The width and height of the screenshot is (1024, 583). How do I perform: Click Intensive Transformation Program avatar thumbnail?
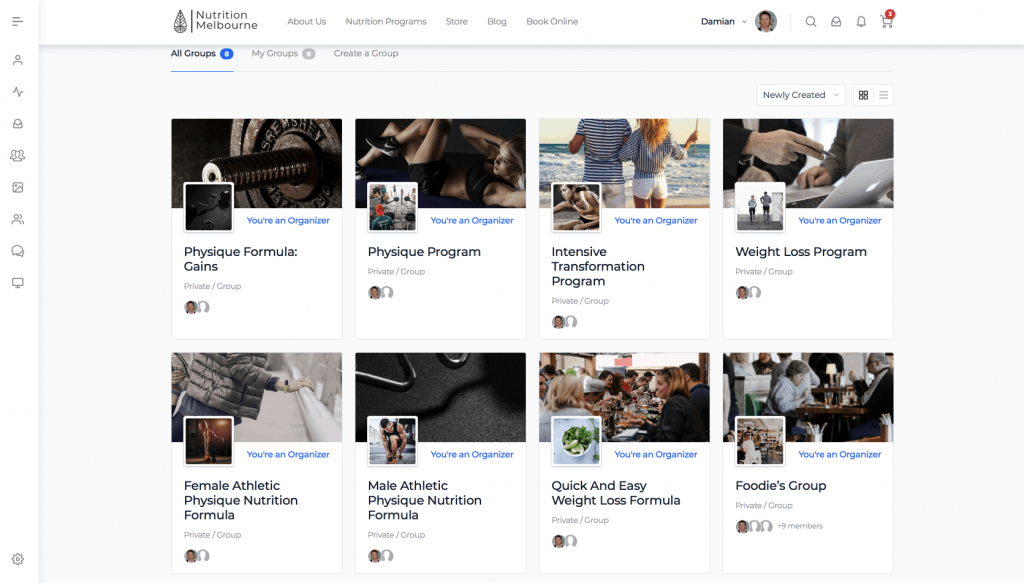[576, 207]
